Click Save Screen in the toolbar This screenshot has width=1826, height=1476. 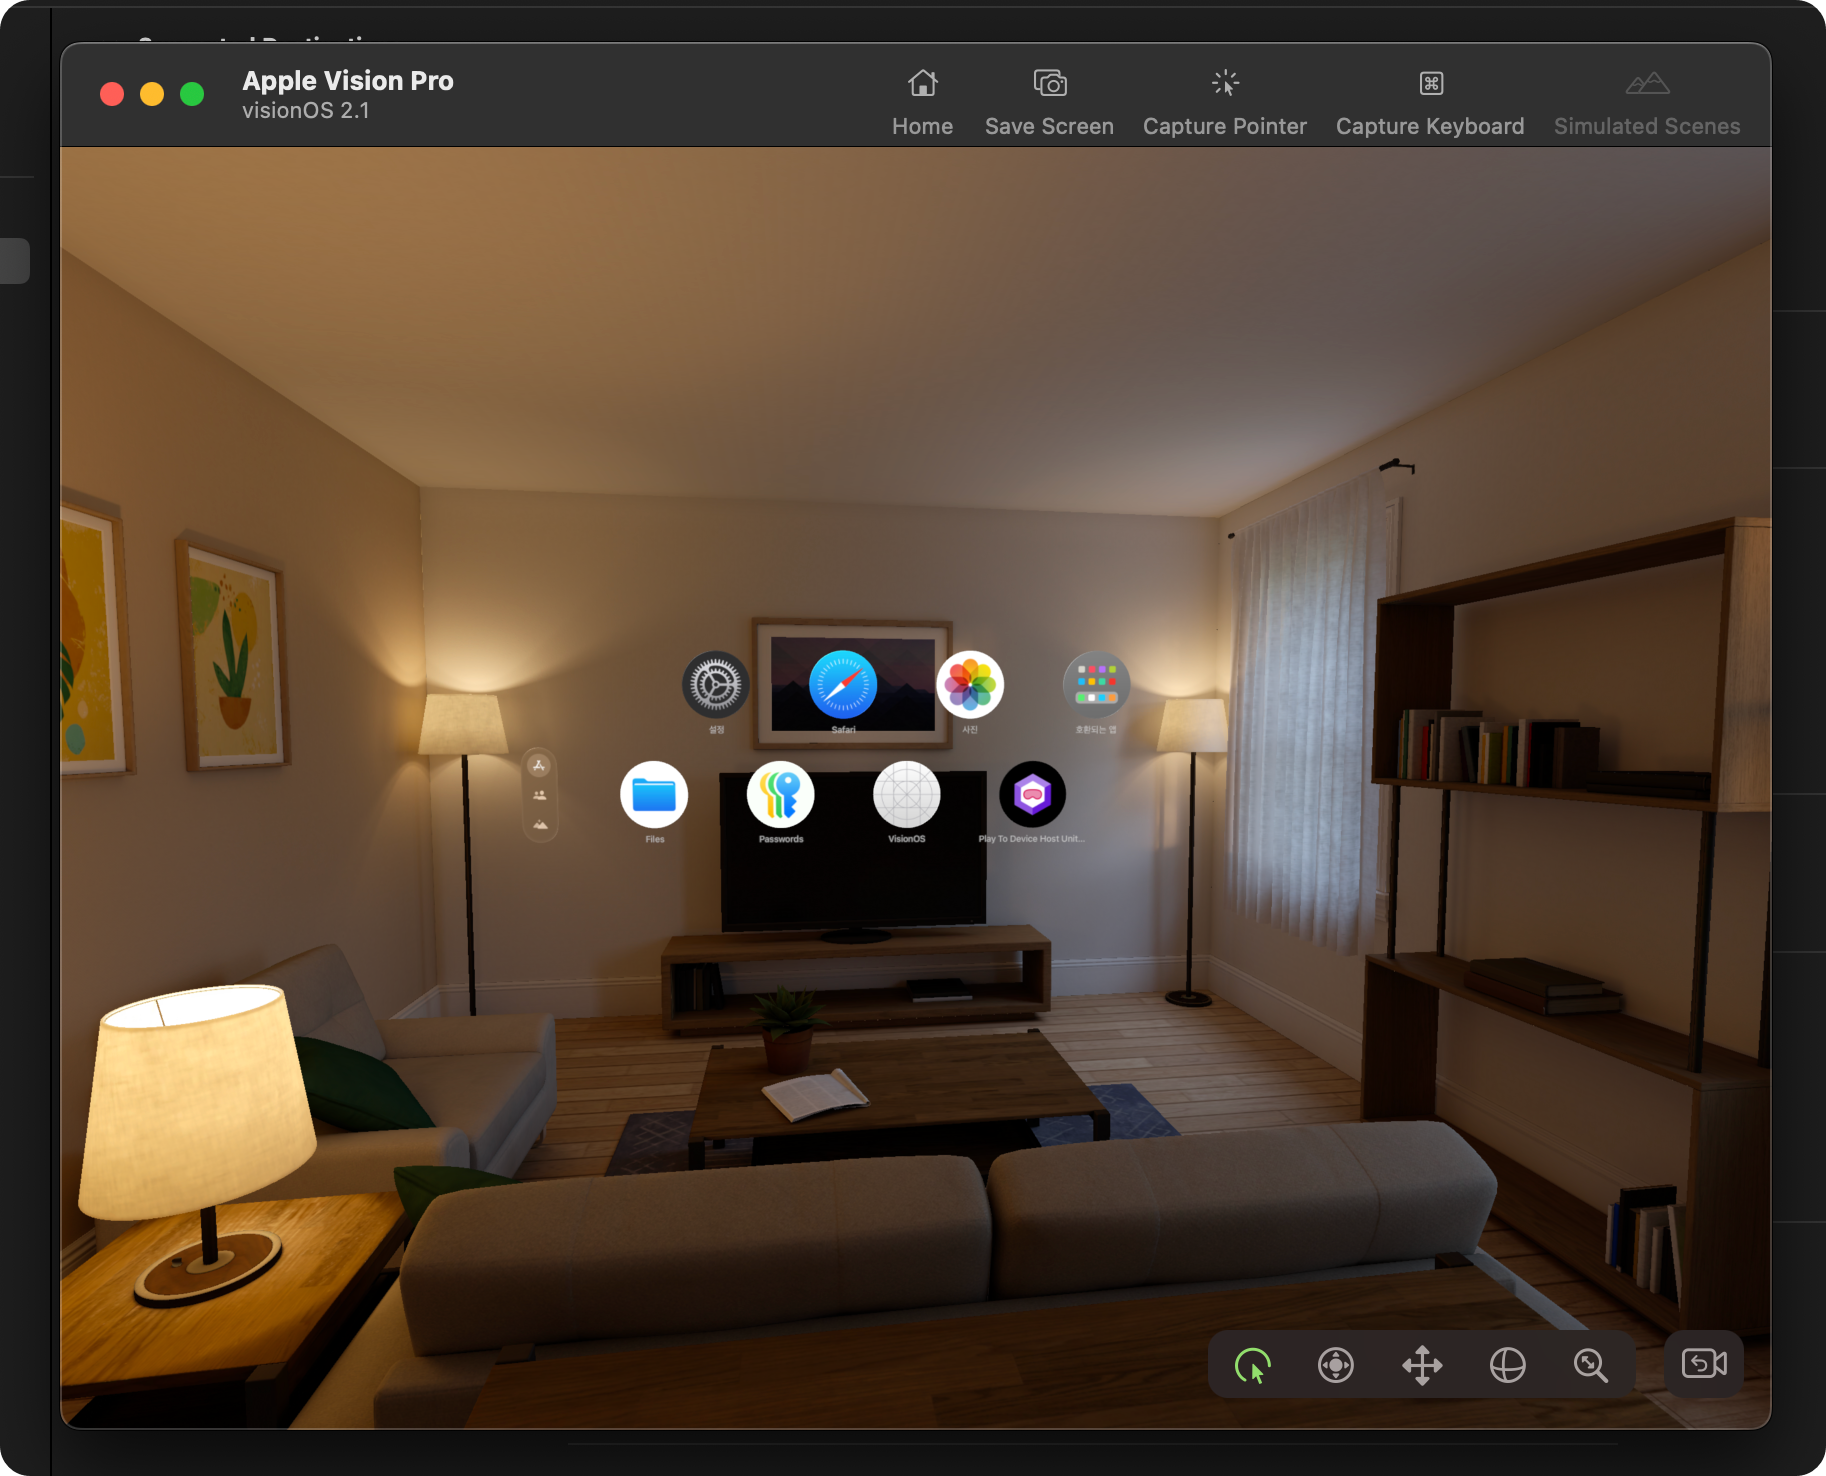[x=1049, y=103]
